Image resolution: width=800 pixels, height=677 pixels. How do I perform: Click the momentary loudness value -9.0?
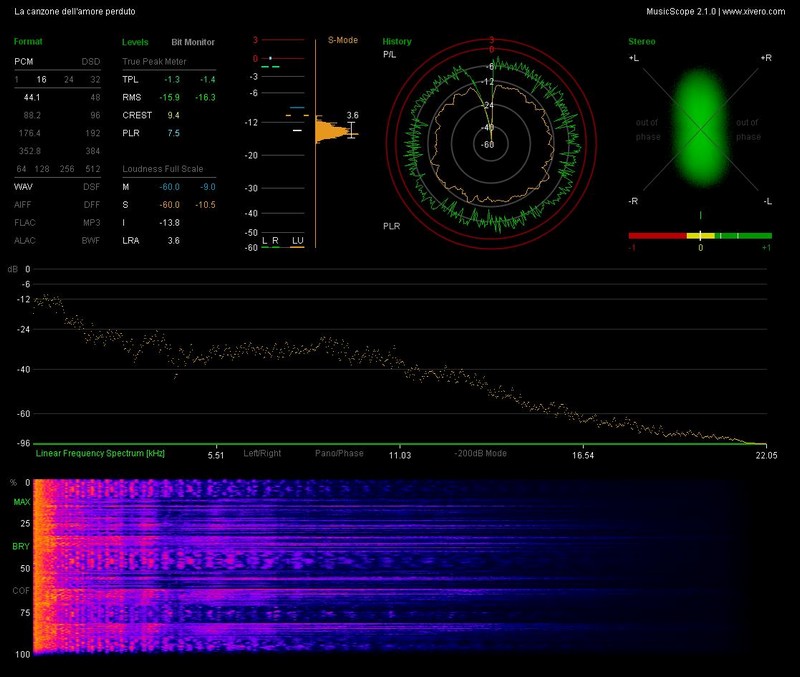point(208,187)
